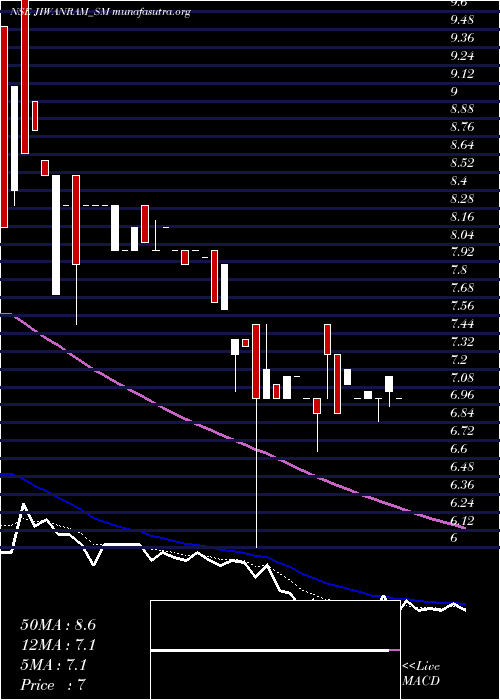Click the 8.4 price axis label
The image size is (500, 700).
pos(458,181)
